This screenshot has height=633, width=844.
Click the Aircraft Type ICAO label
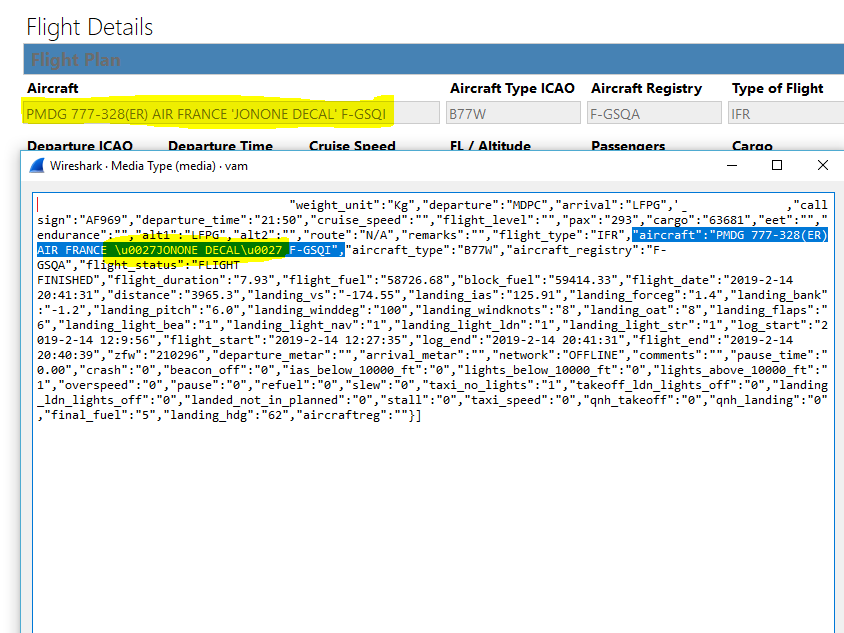point(512,88)
